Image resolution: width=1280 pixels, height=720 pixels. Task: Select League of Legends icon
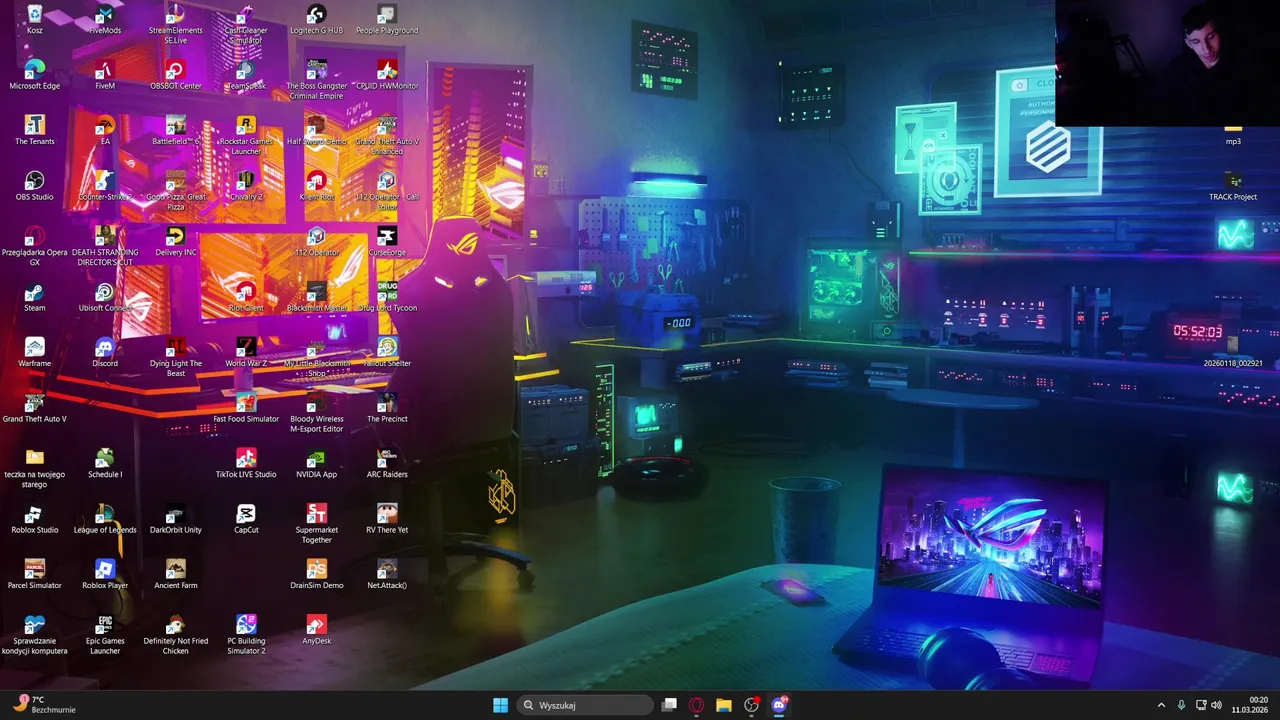point(105,518)
